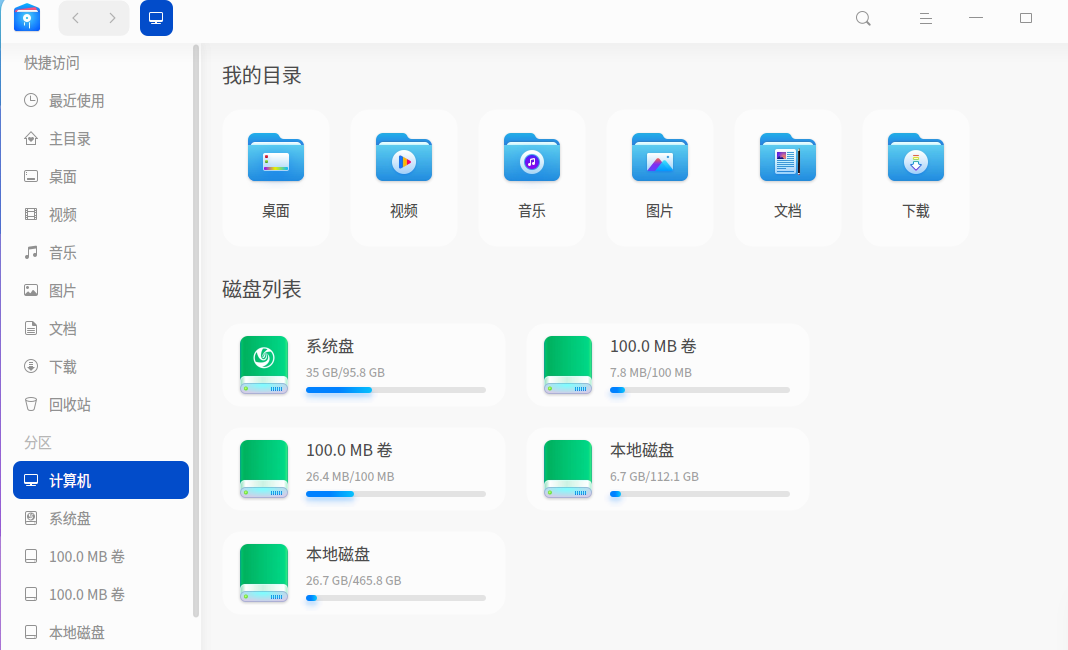
Task: Open the 下载 folder icon in 我的目录
Action: [916, 157]
